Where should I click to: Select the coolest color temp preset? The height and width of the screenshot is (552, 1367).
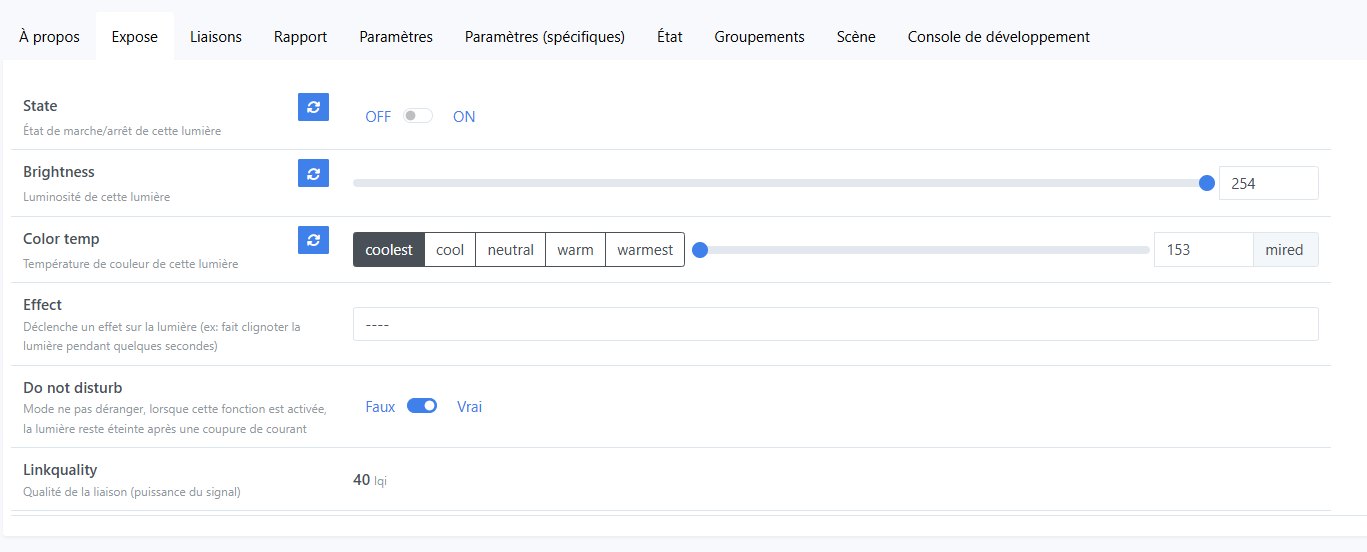point(389,250)
